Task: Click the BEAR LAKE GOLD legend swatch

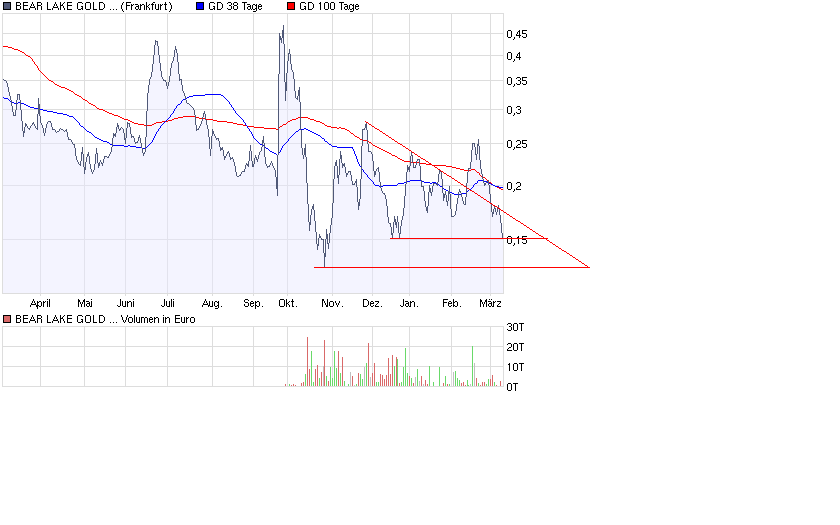Action: click(x=7, y=6)
